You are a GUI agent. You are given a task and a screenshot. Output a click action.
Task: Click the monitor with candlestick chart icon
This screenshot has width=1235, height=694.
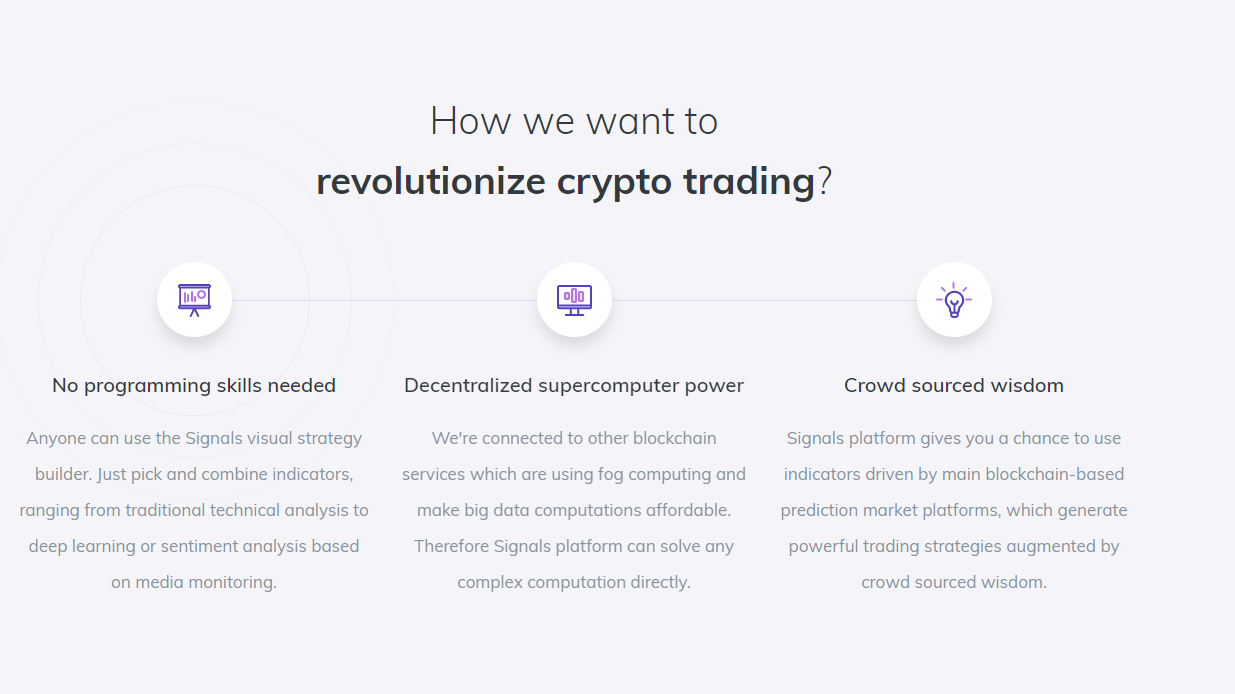(x=574, y=300)
